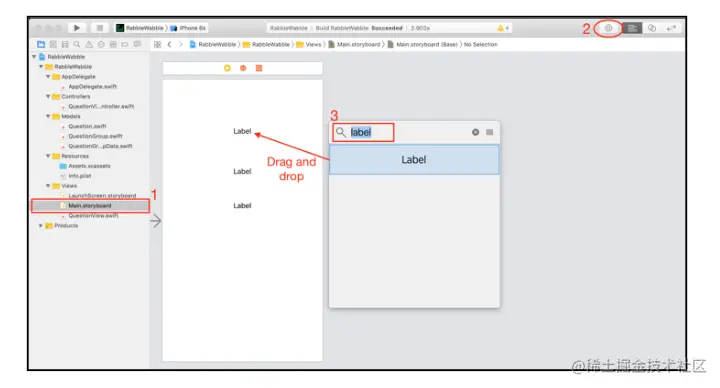
Task: Collapse the RabbleWabble project root
Action: pyautogui.click(x=34, y=57)
